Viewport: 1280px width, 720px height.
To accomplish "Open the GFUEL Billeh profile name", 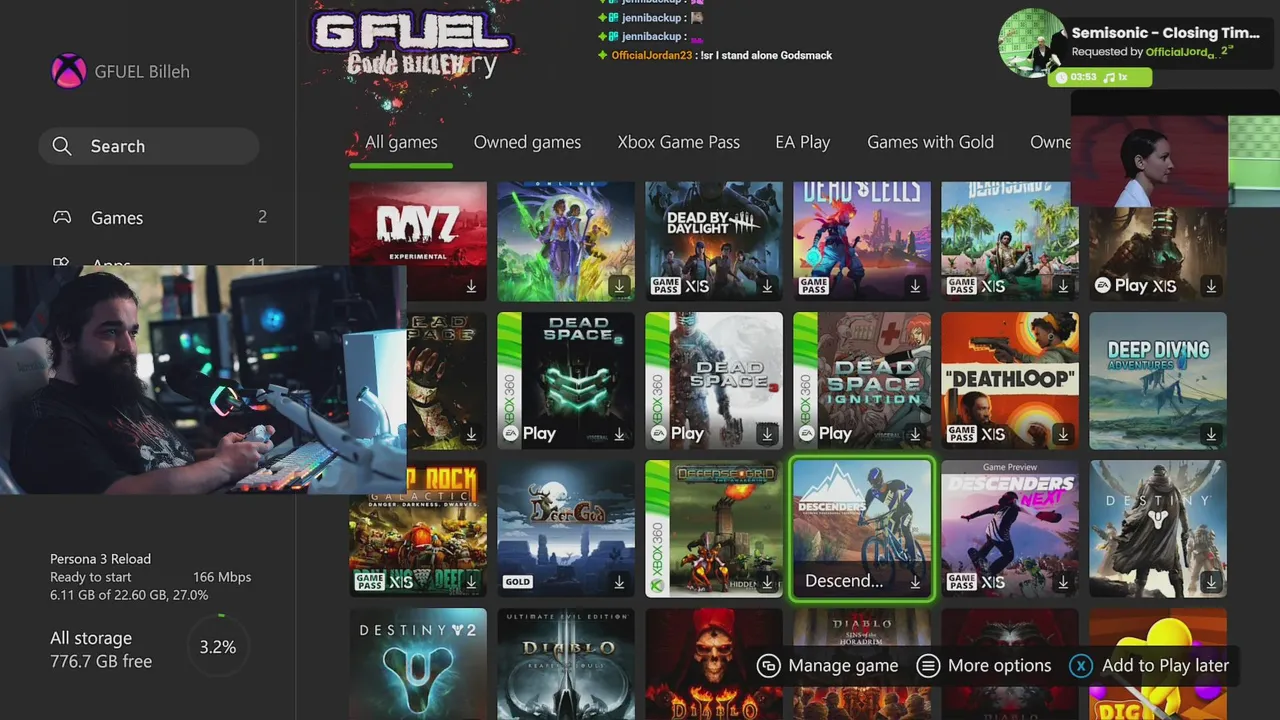I will coord(142,71).
